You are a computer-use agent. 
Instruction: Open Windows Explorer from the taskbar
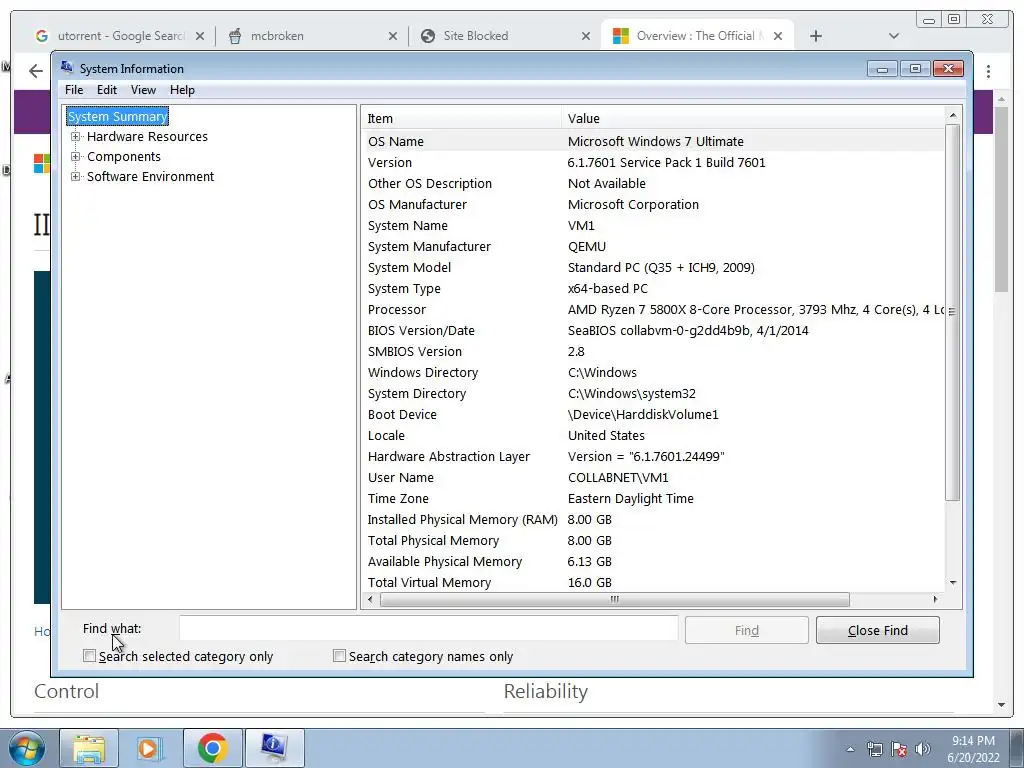[89, 748]
